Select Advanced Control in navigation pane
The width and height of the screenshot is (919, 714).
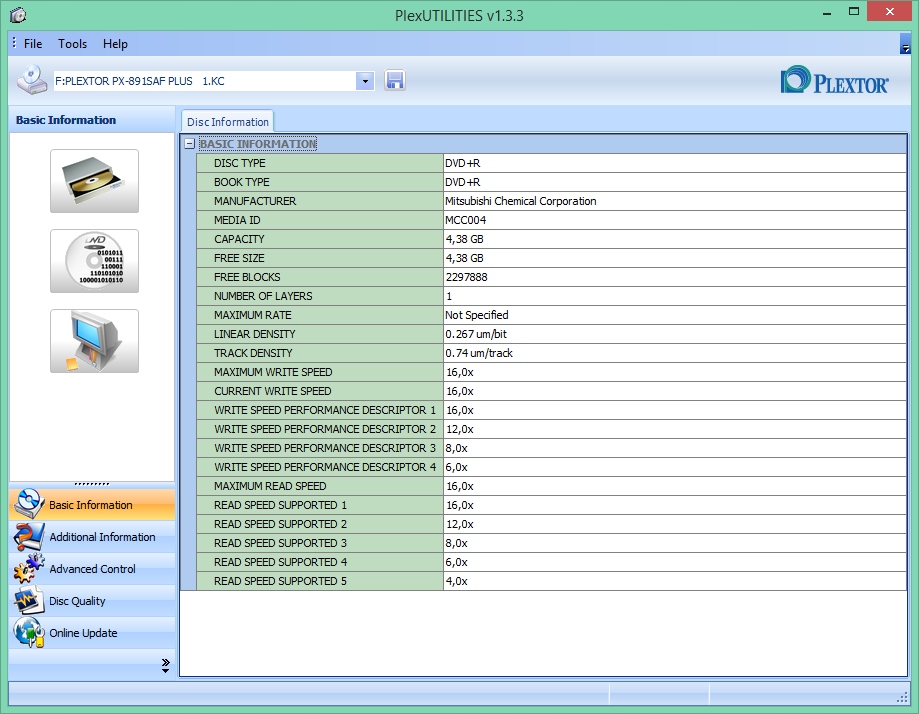[92, 569]
